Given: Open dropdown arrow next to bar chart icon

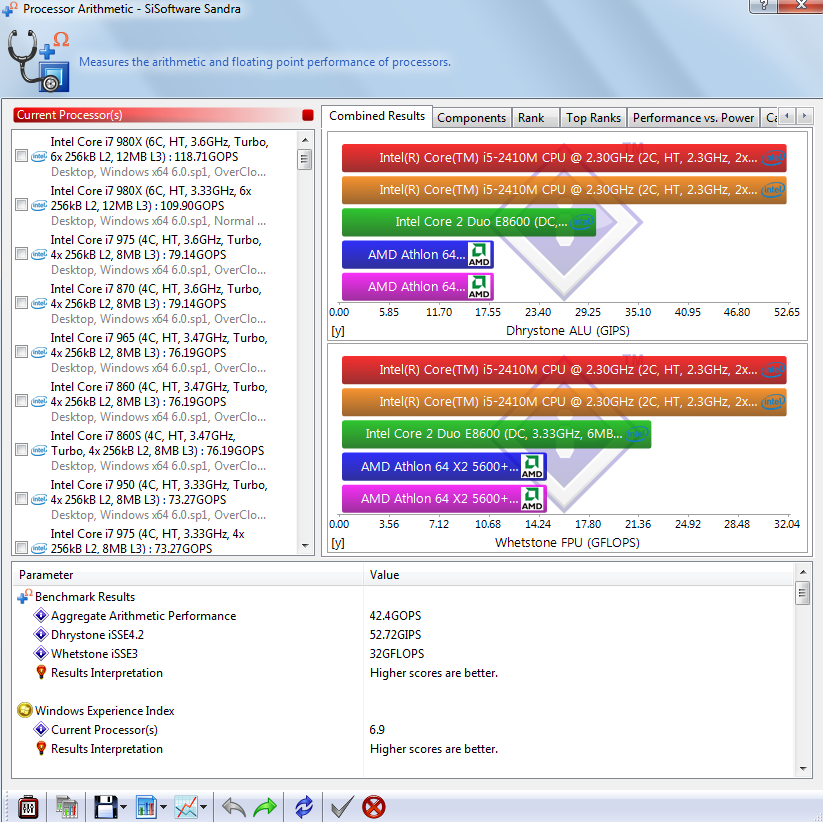Looking at the screenshot, I should point(163,807).
